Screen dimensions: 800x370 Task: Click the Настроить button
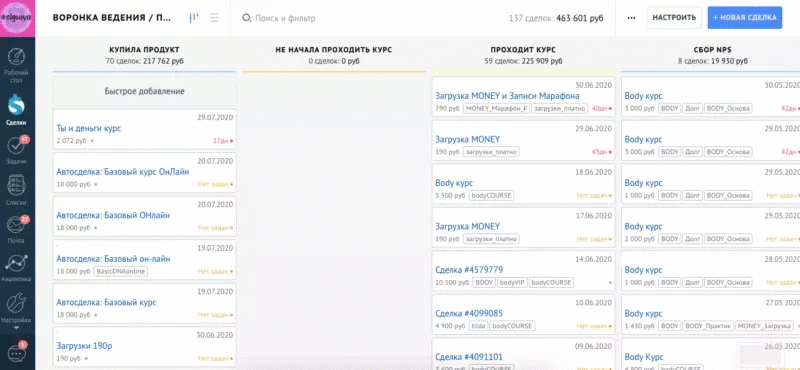coord(674,18)
